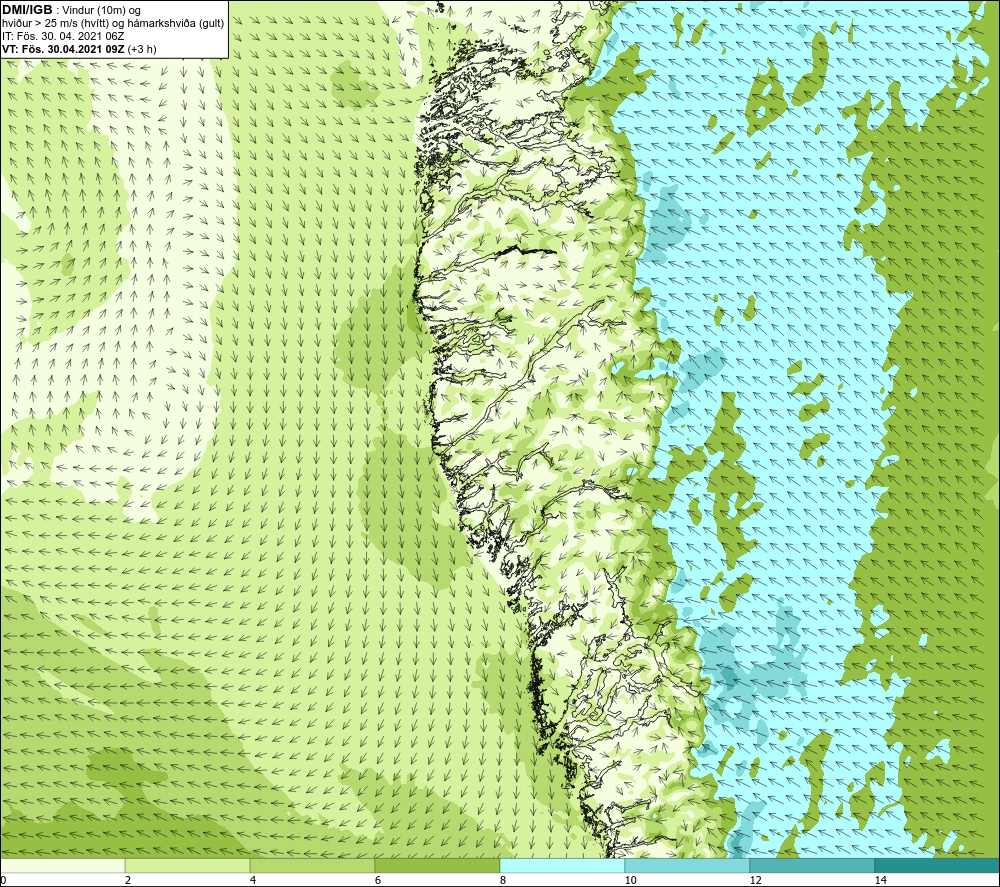Click the 8–10 m/s light cyan legend swatch
1000x887 pixels.
pos(562,865)
